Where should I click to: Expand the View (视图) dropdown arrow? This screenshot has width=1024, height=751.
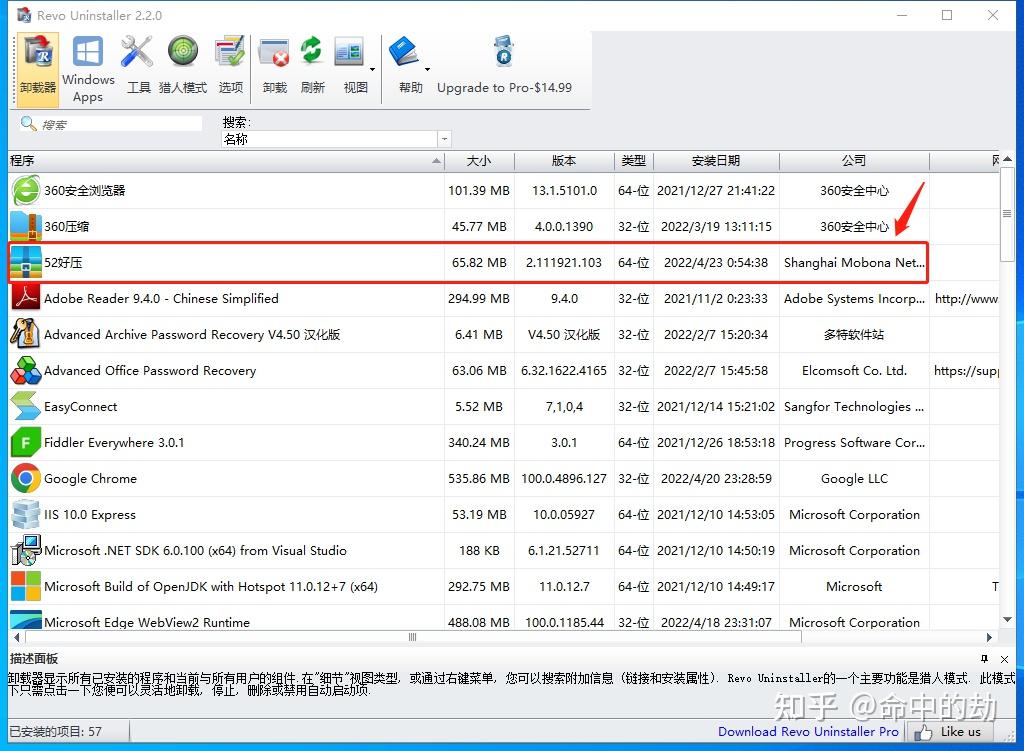click(x=373, y=69)
